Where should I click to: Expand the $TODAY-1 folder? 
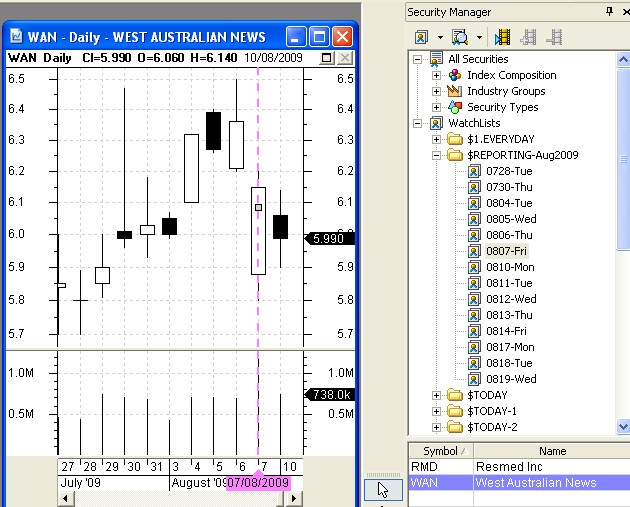[436, 411]
